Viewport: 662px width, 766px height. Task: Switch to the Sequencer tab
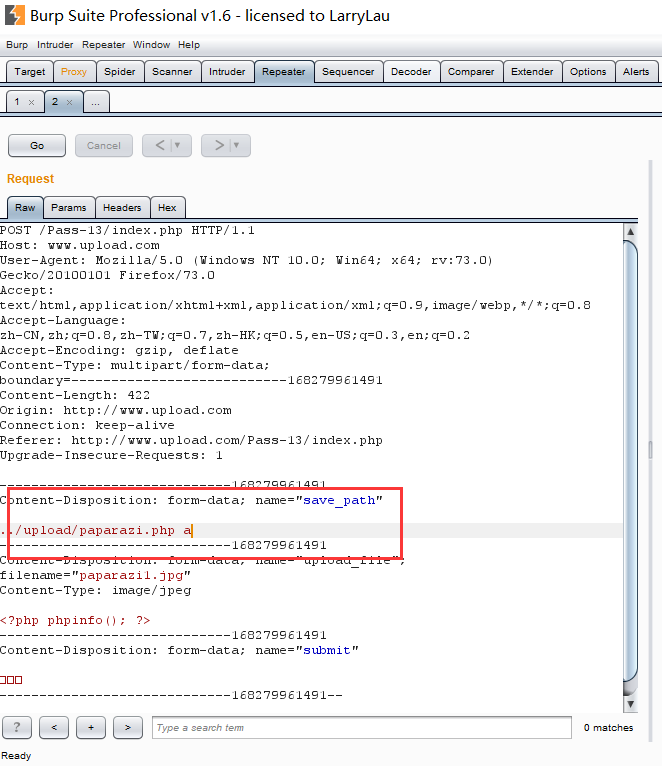(348, 72)
